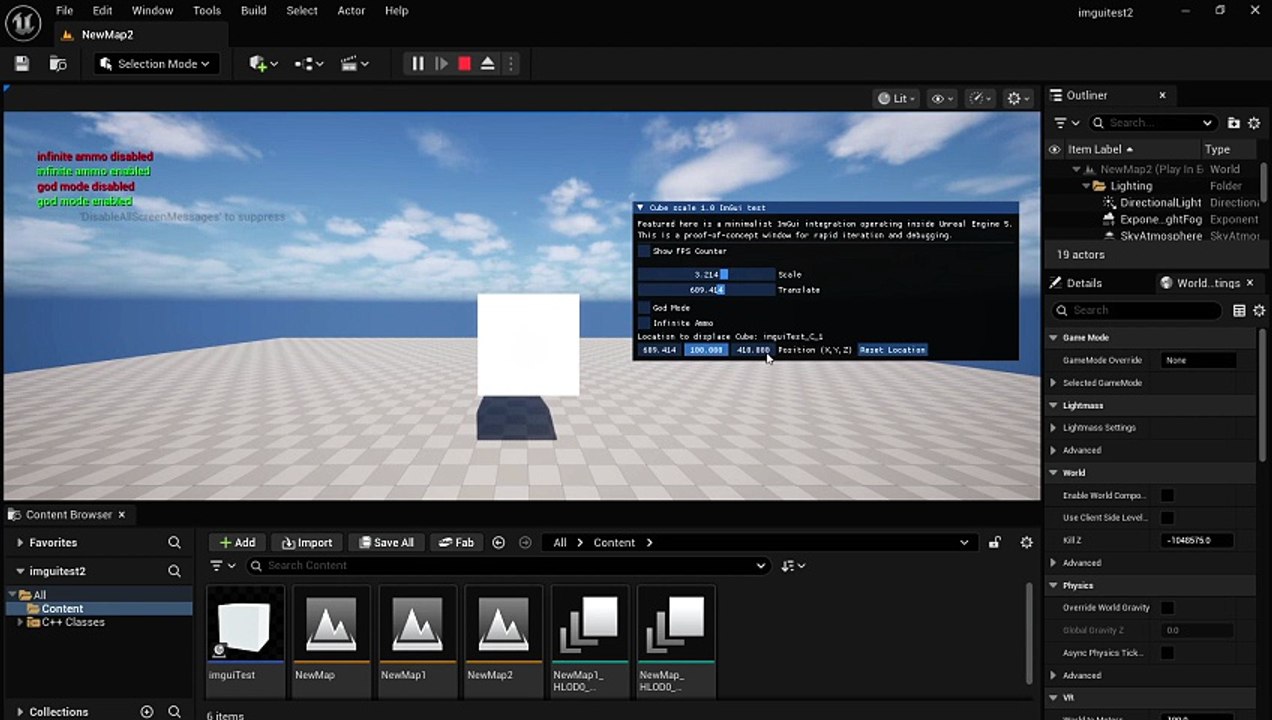Click the Content Browser history back arrow

[498, 543]
